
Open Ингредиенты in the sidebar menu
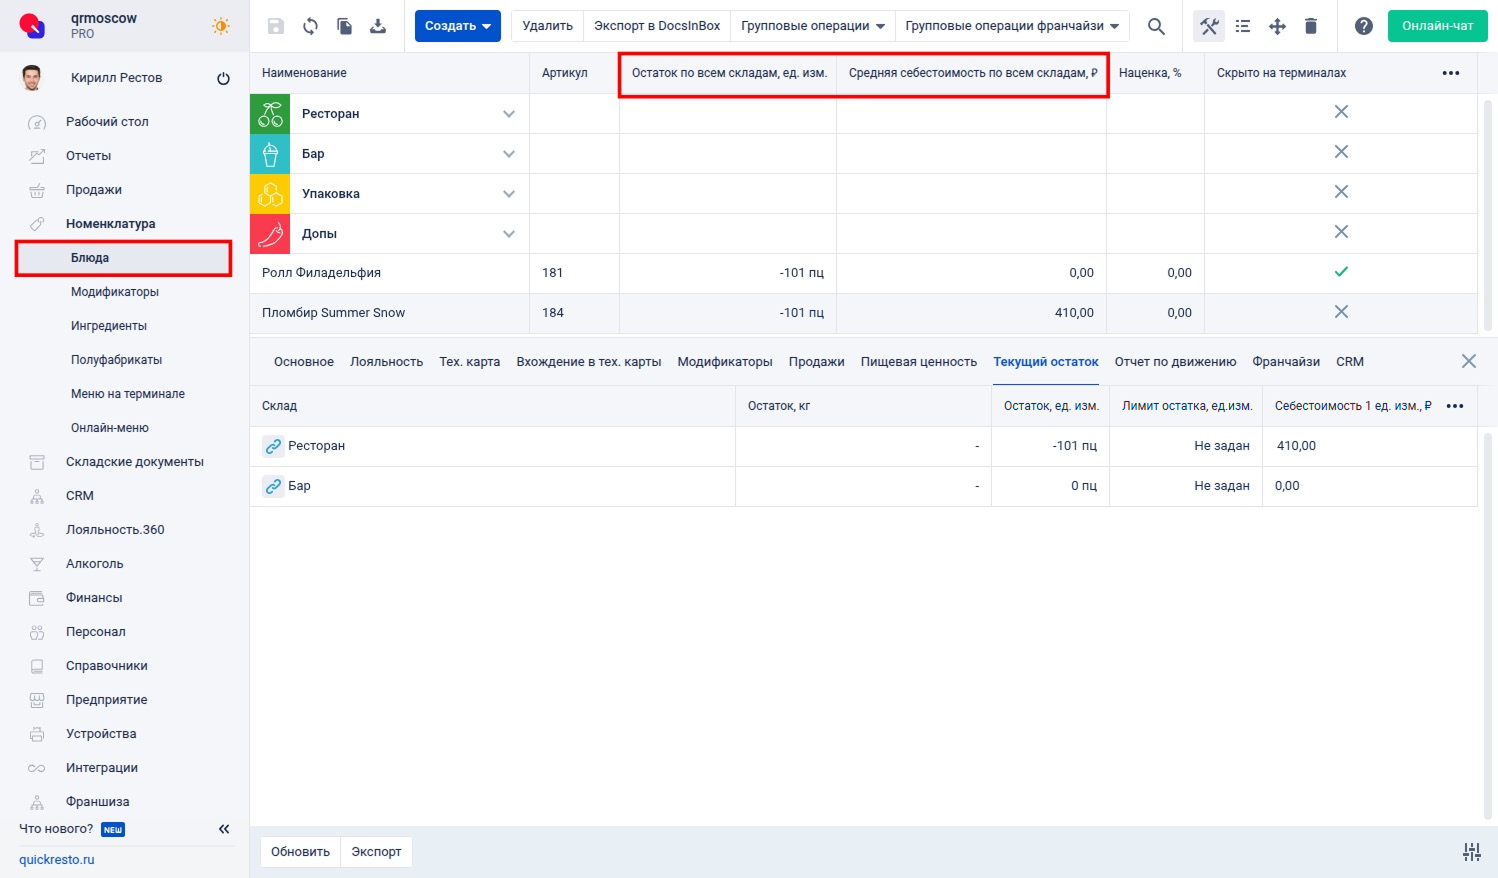pos(109,326)
